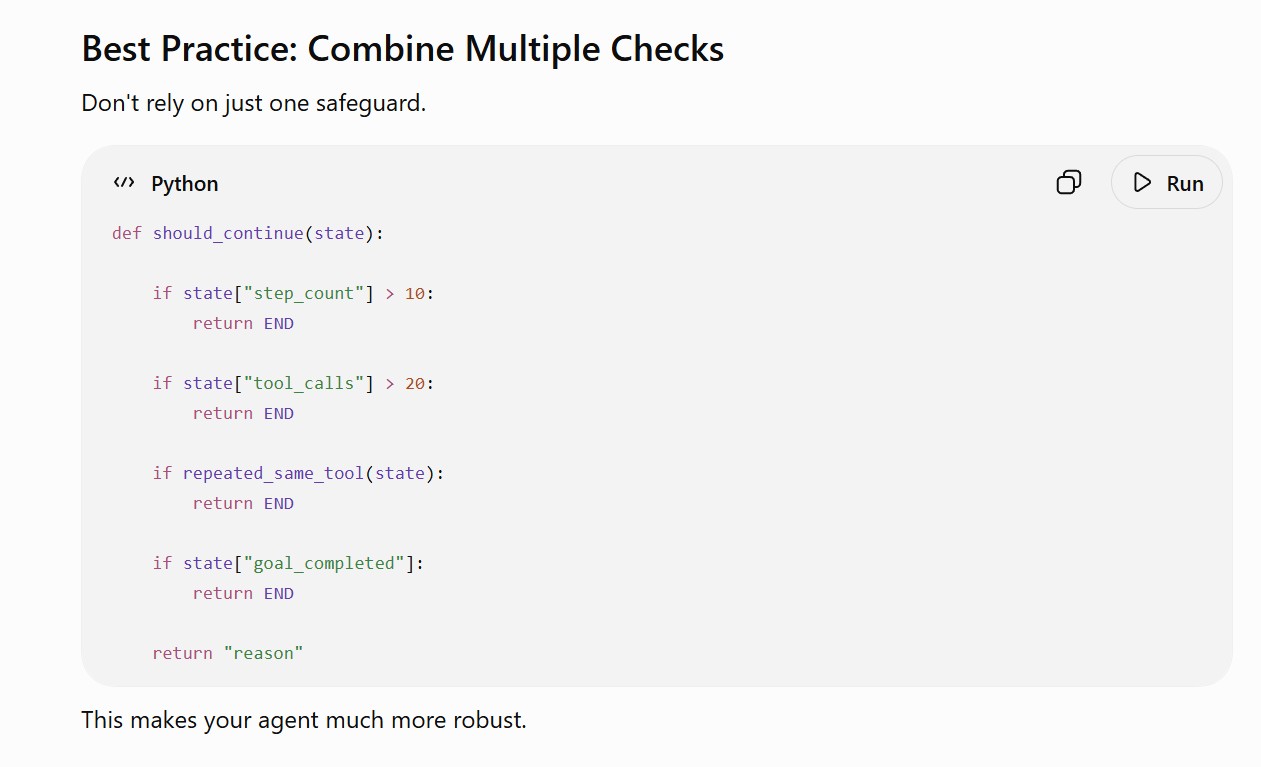Click return END under tool_calls check
Image resolution: width=1261 pixels, height=767 pixels.
pyautogui.click(x=243, y=413)
